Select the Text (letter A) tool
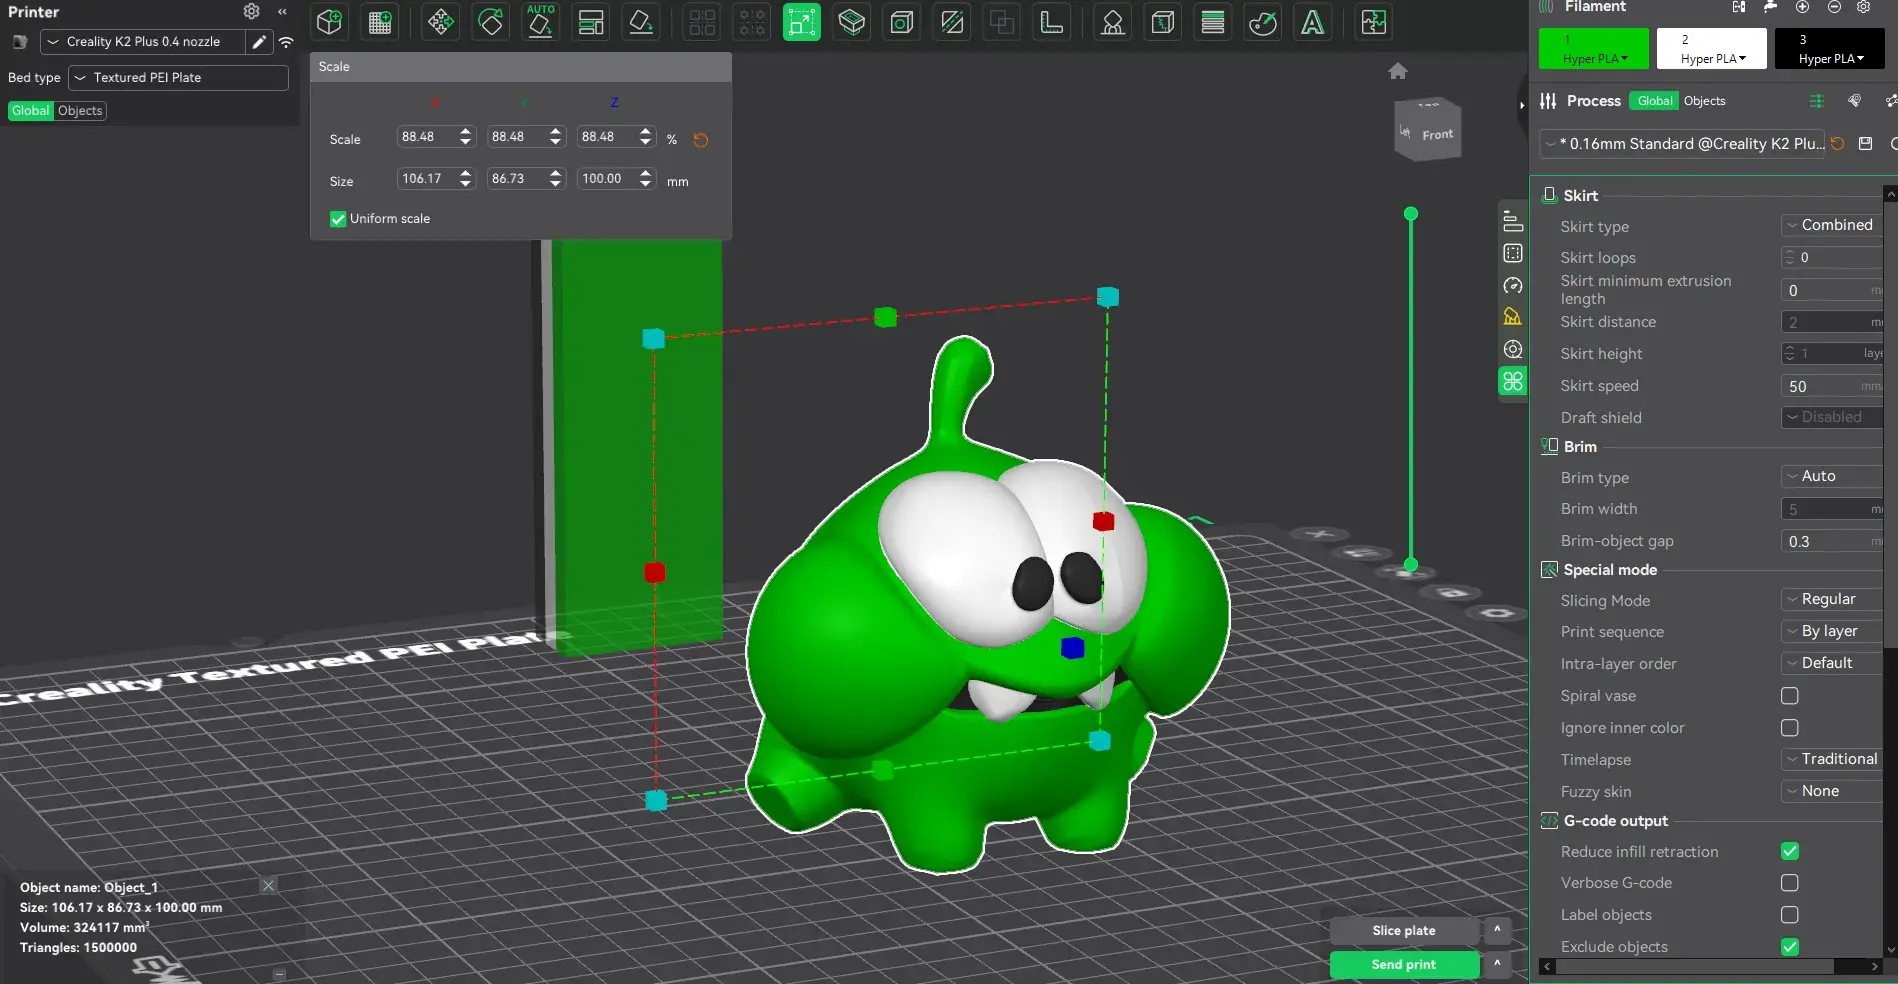Screen dimensions: 1898x984 click(1313, 22)
